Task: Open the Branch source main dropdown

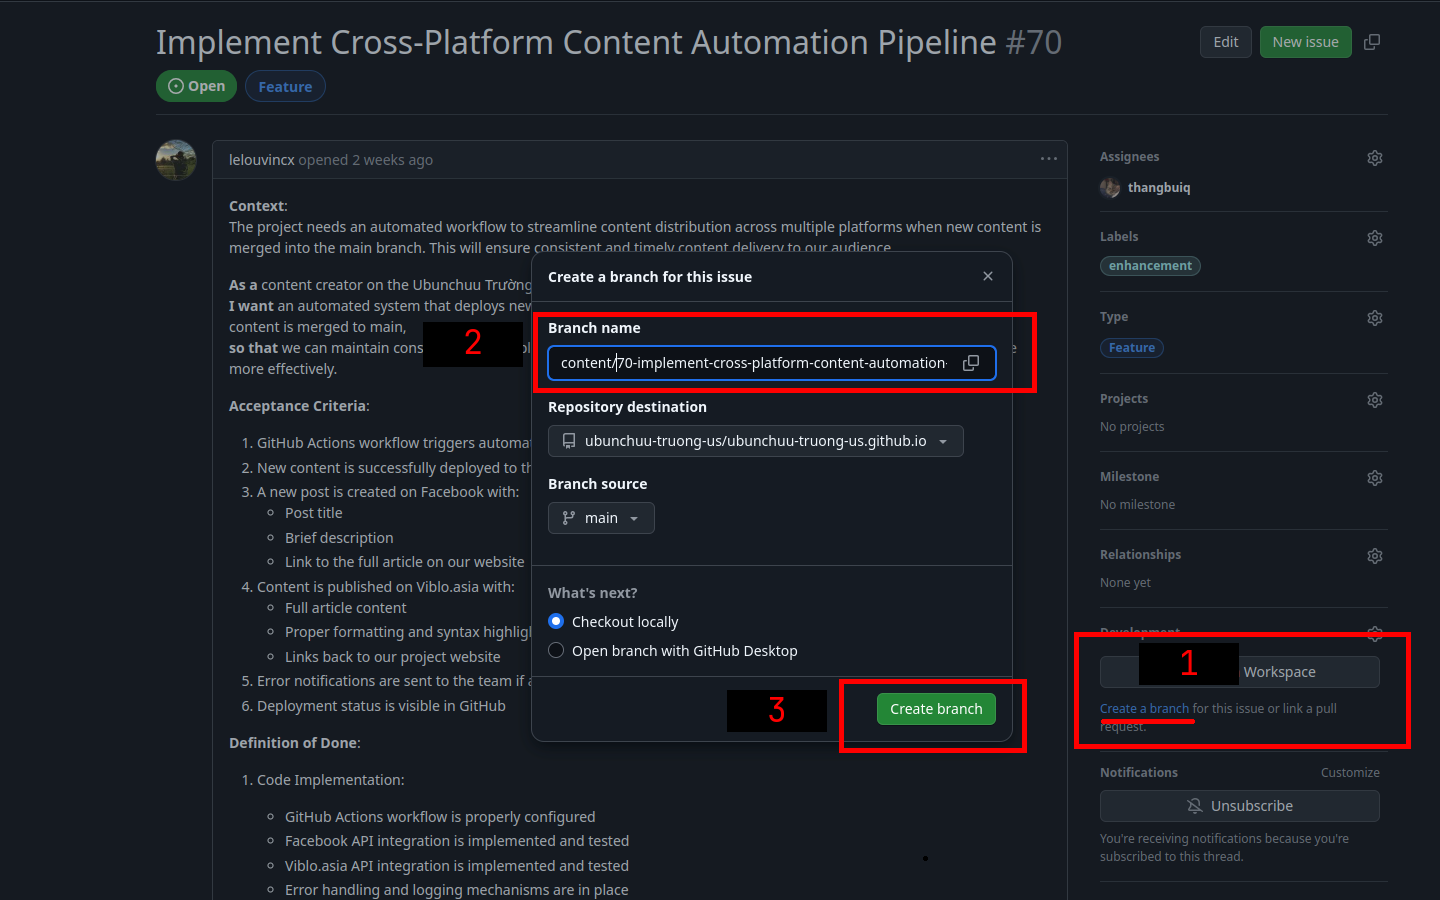Action: pyautogui.click(x=601, y=518)
